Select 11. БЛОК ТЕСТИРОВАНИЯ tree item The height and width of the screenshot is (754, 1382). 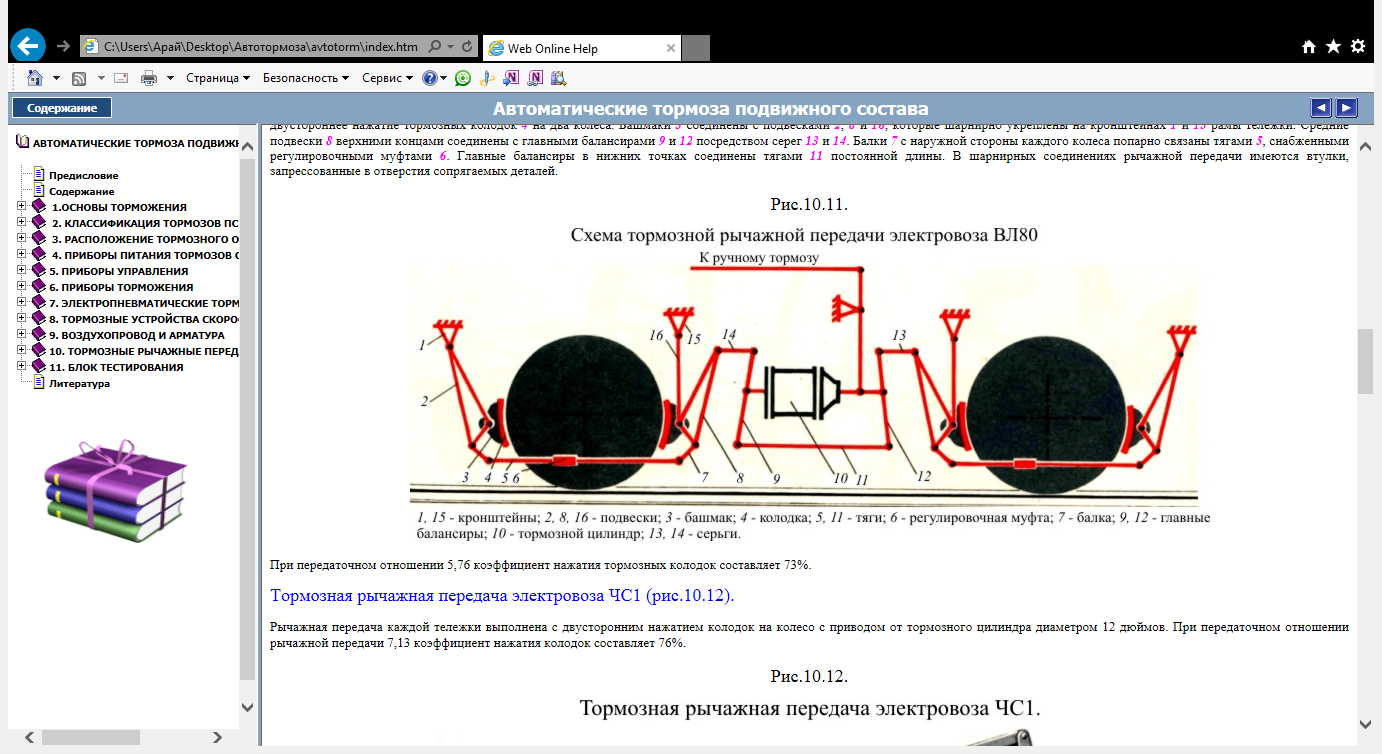click(x=116, y=367)
